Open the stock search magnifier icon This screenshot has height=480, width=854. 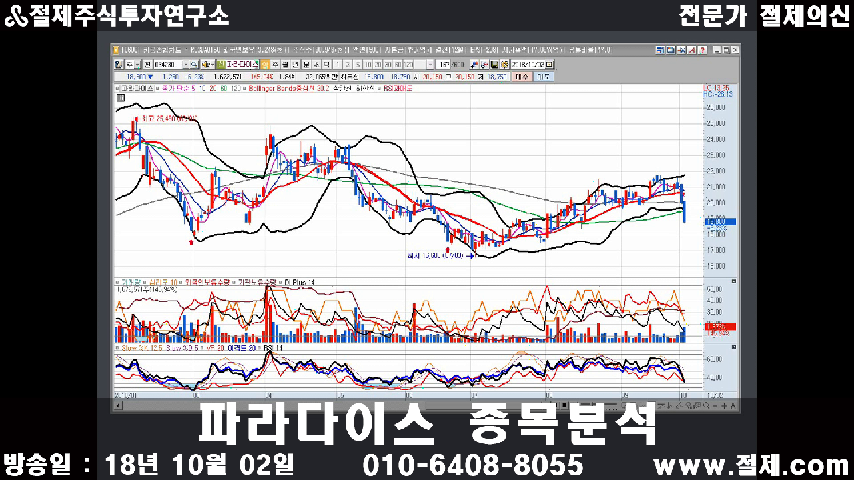[193, 64]
